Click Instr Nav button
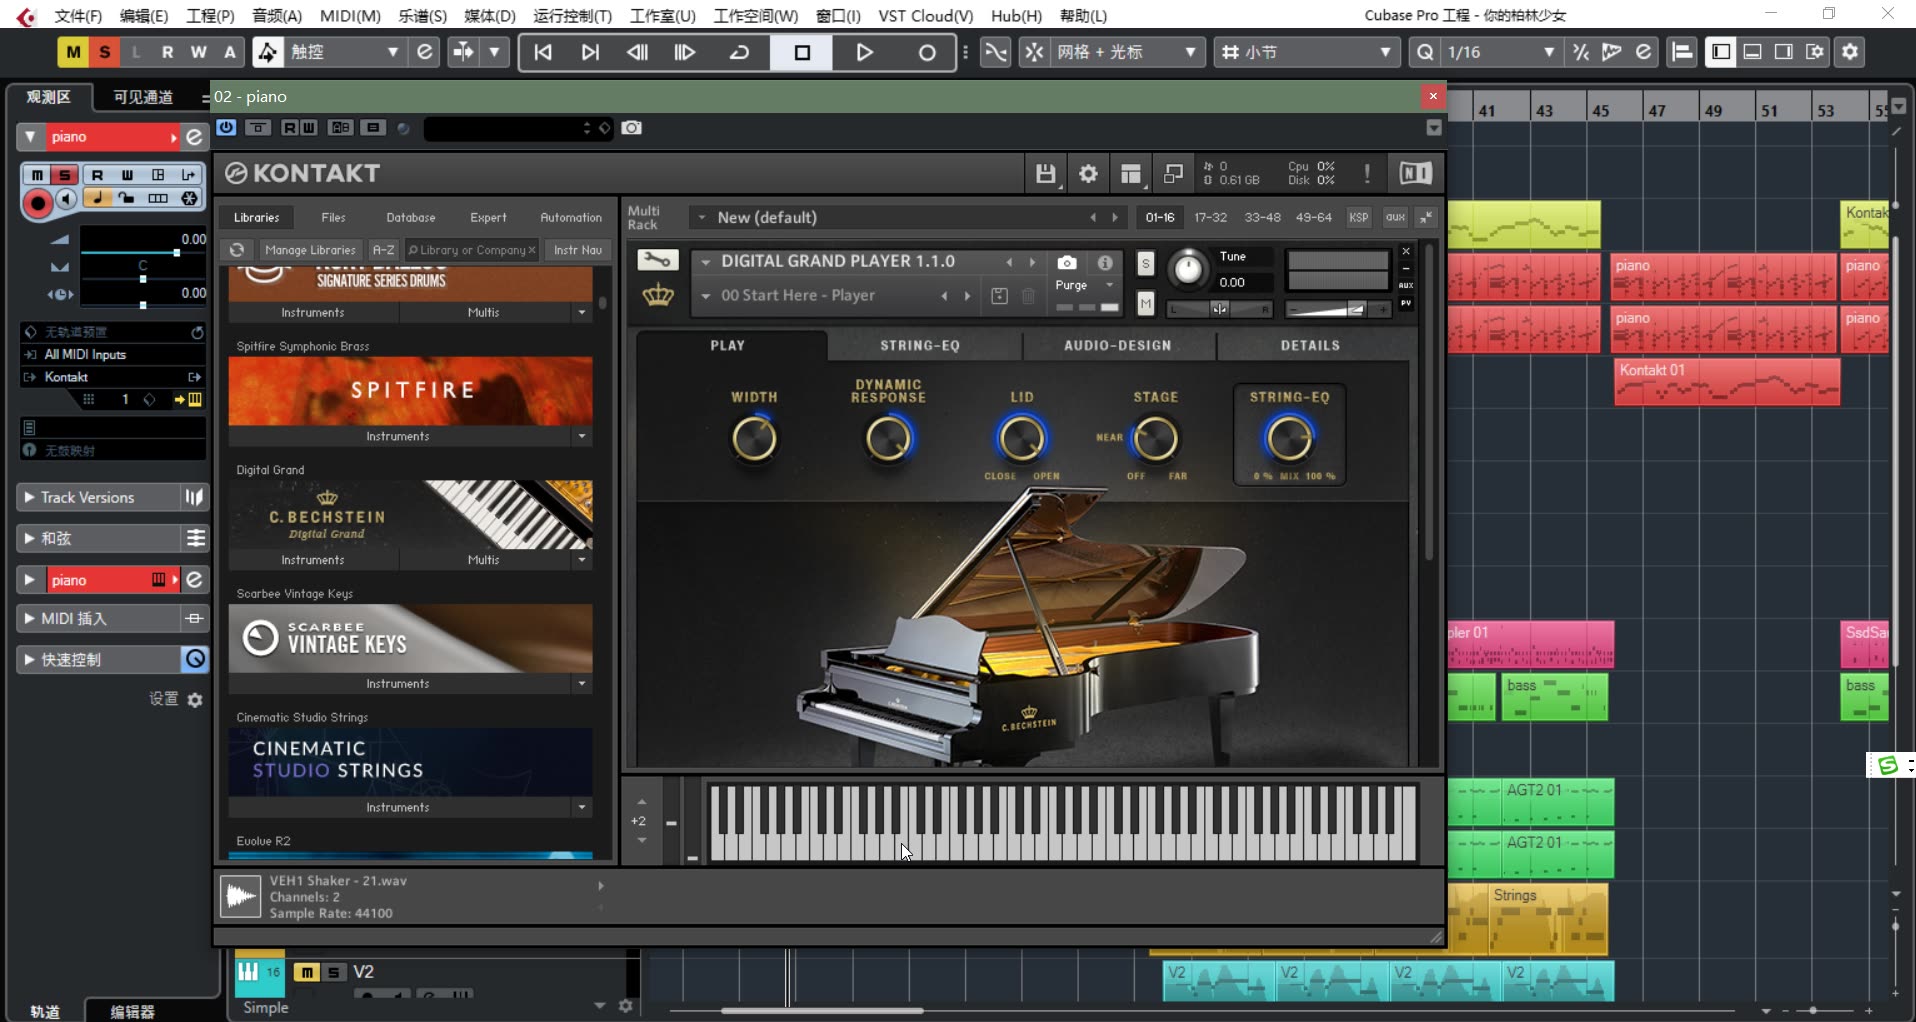 [578, 250]
